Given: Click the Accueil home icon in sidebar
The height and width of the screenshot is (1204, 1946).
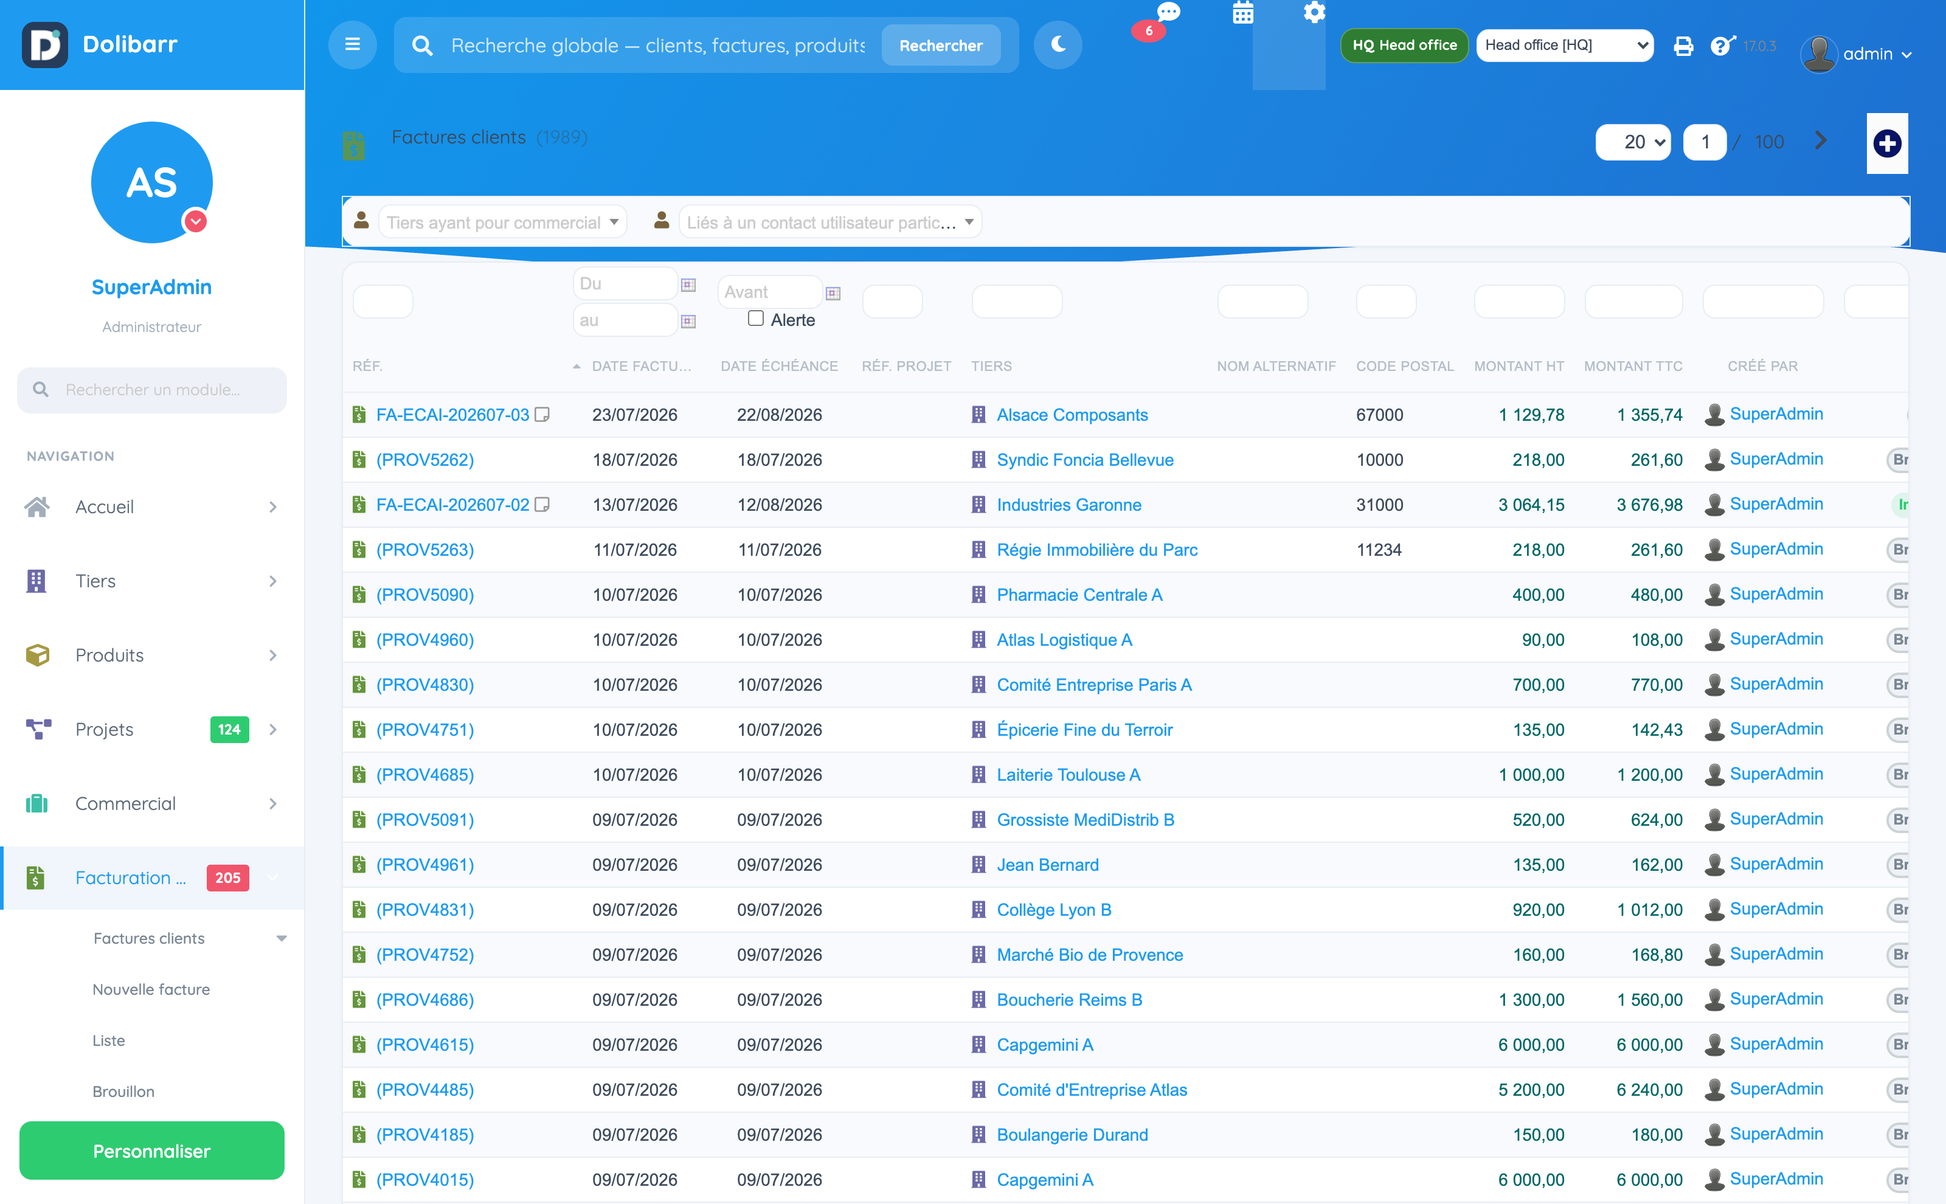Looking at the screenshot, I should point(37,507).
